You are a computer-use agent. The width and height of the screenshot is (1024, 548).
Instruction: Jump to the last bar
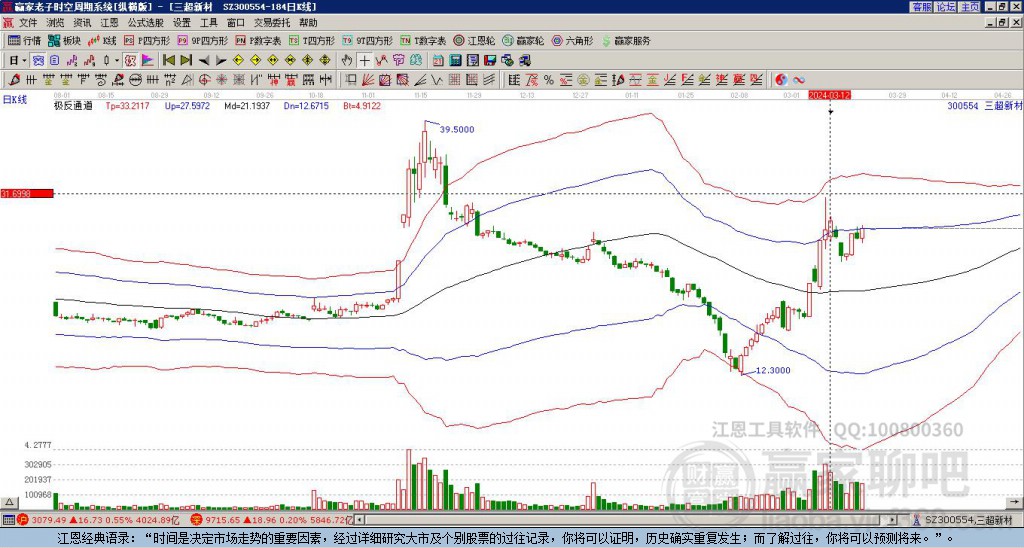186,61
